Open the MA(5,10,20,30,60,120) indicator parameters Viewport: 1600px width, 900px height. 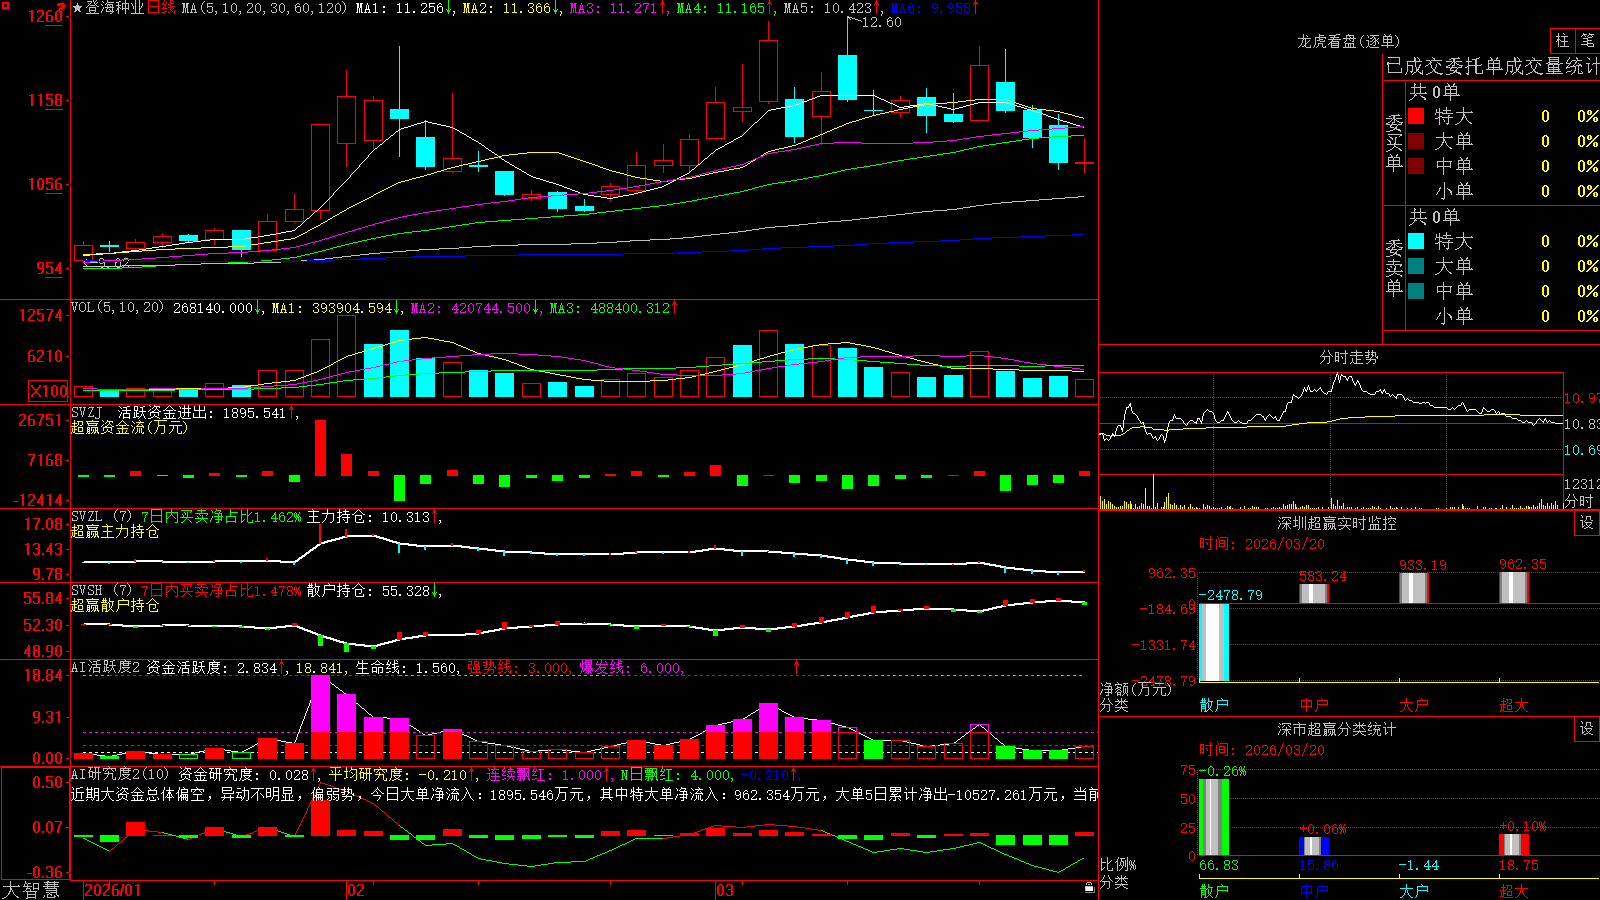[x=264, y=8]
